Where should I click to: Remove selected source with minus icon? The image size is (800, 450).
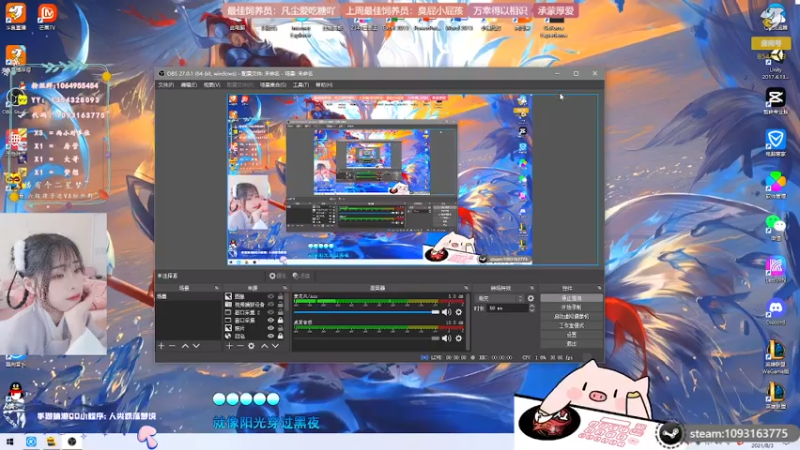[x=240, y=346]
